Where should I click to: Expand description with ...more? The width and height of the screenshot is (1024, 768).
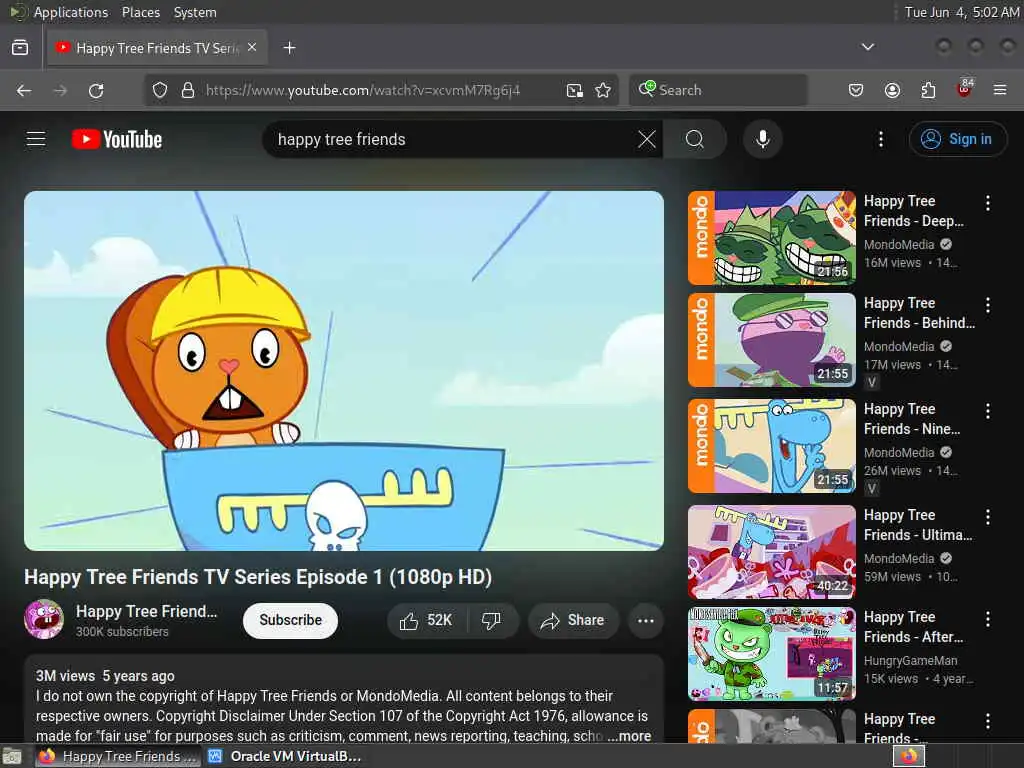[629, 736]
